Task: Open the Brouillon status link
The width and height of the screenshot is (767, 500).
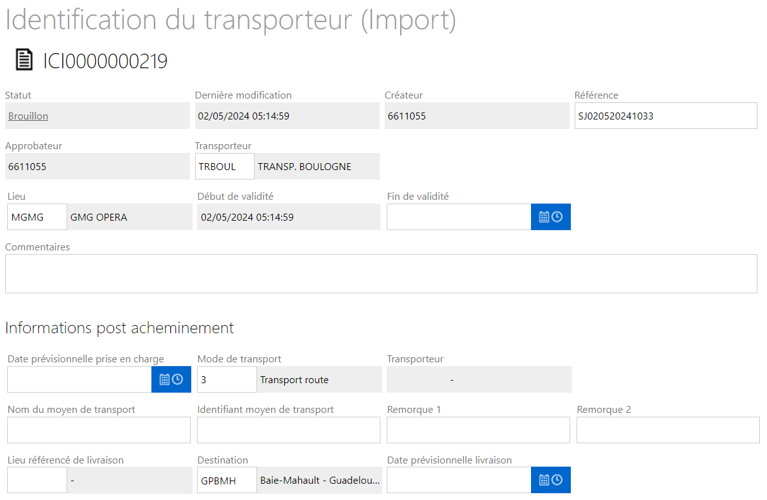Action: pos(28,116)
